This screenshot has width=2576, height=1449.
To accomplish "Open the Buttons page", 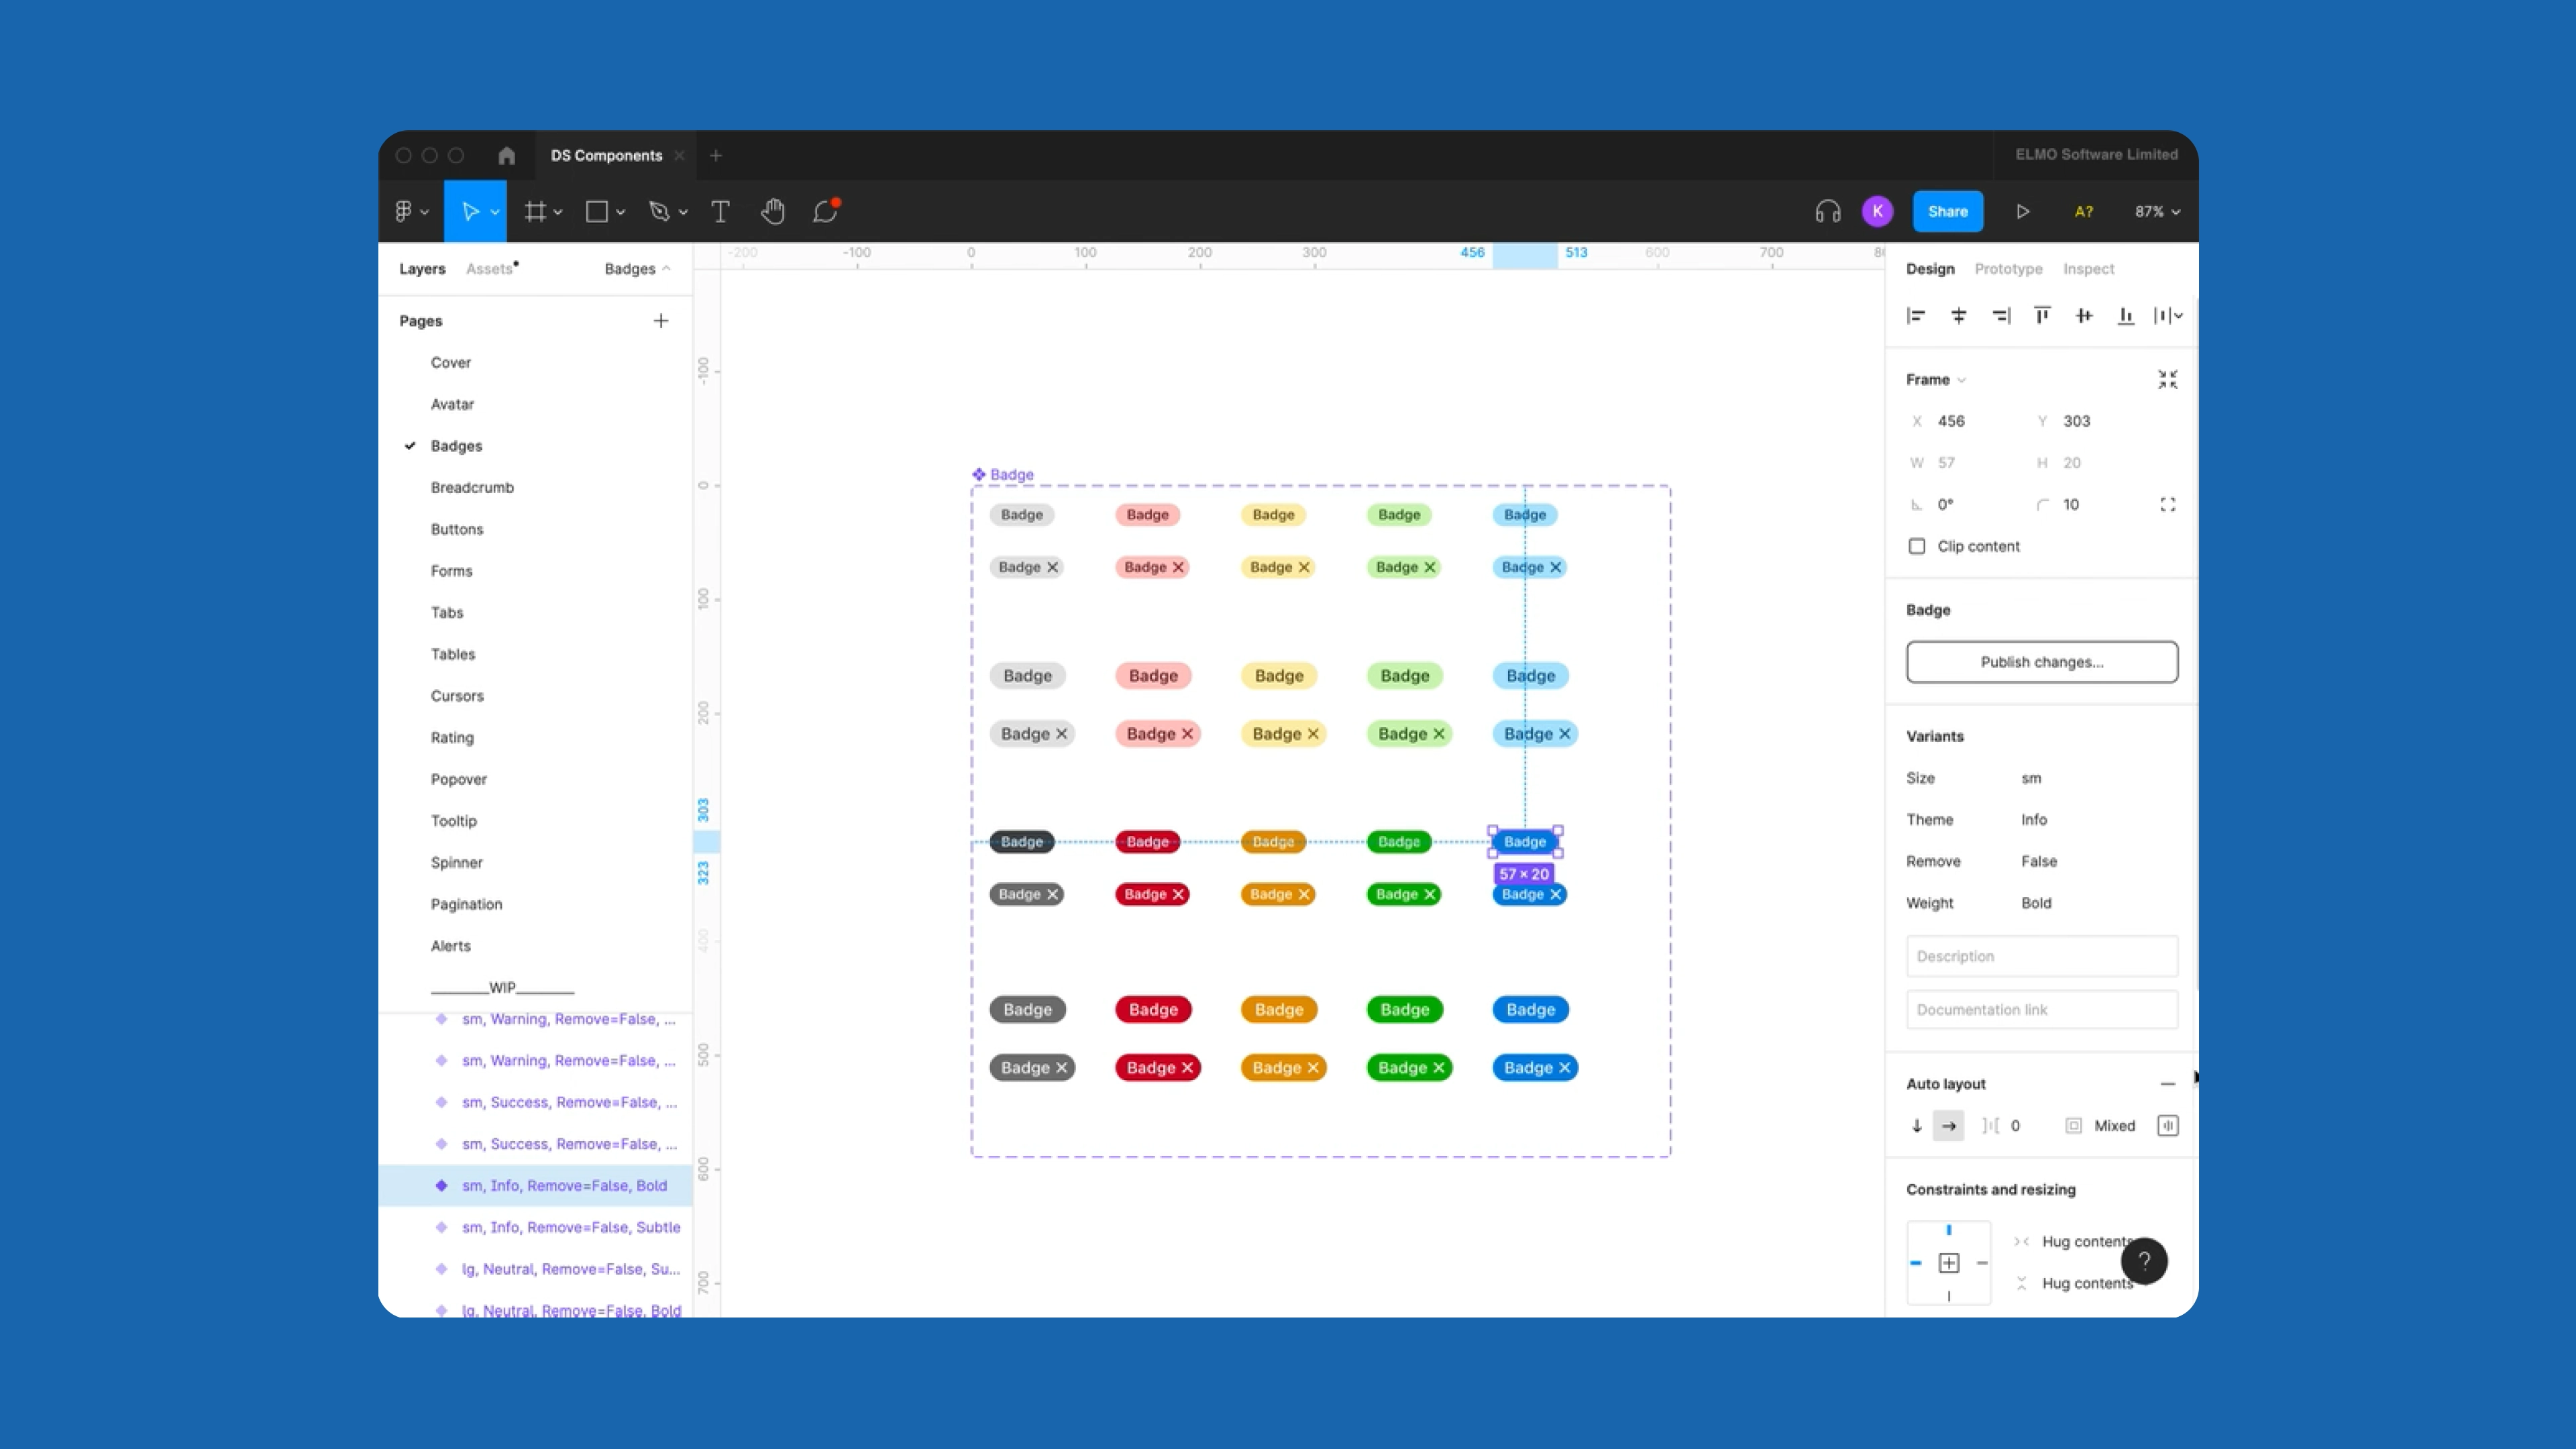I will [x=457, y=529].
